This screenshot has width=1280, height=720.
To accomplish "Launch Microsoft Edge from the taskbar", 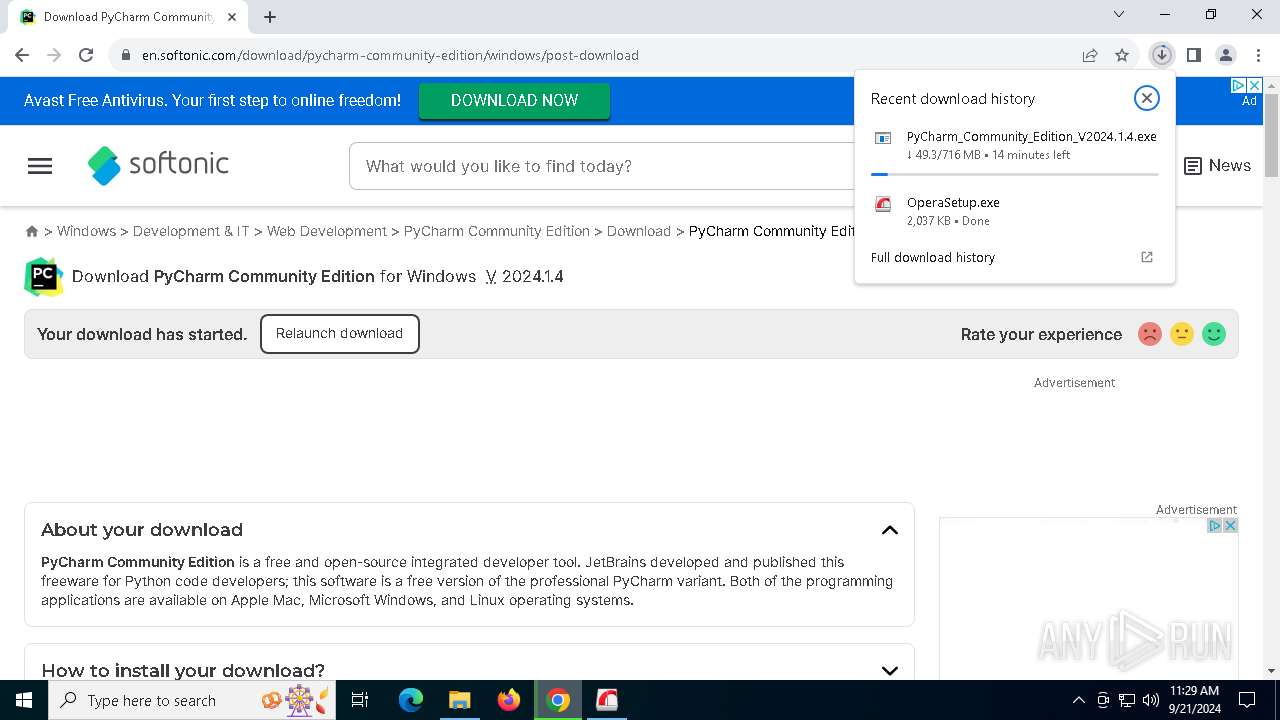I will (411, 700).
